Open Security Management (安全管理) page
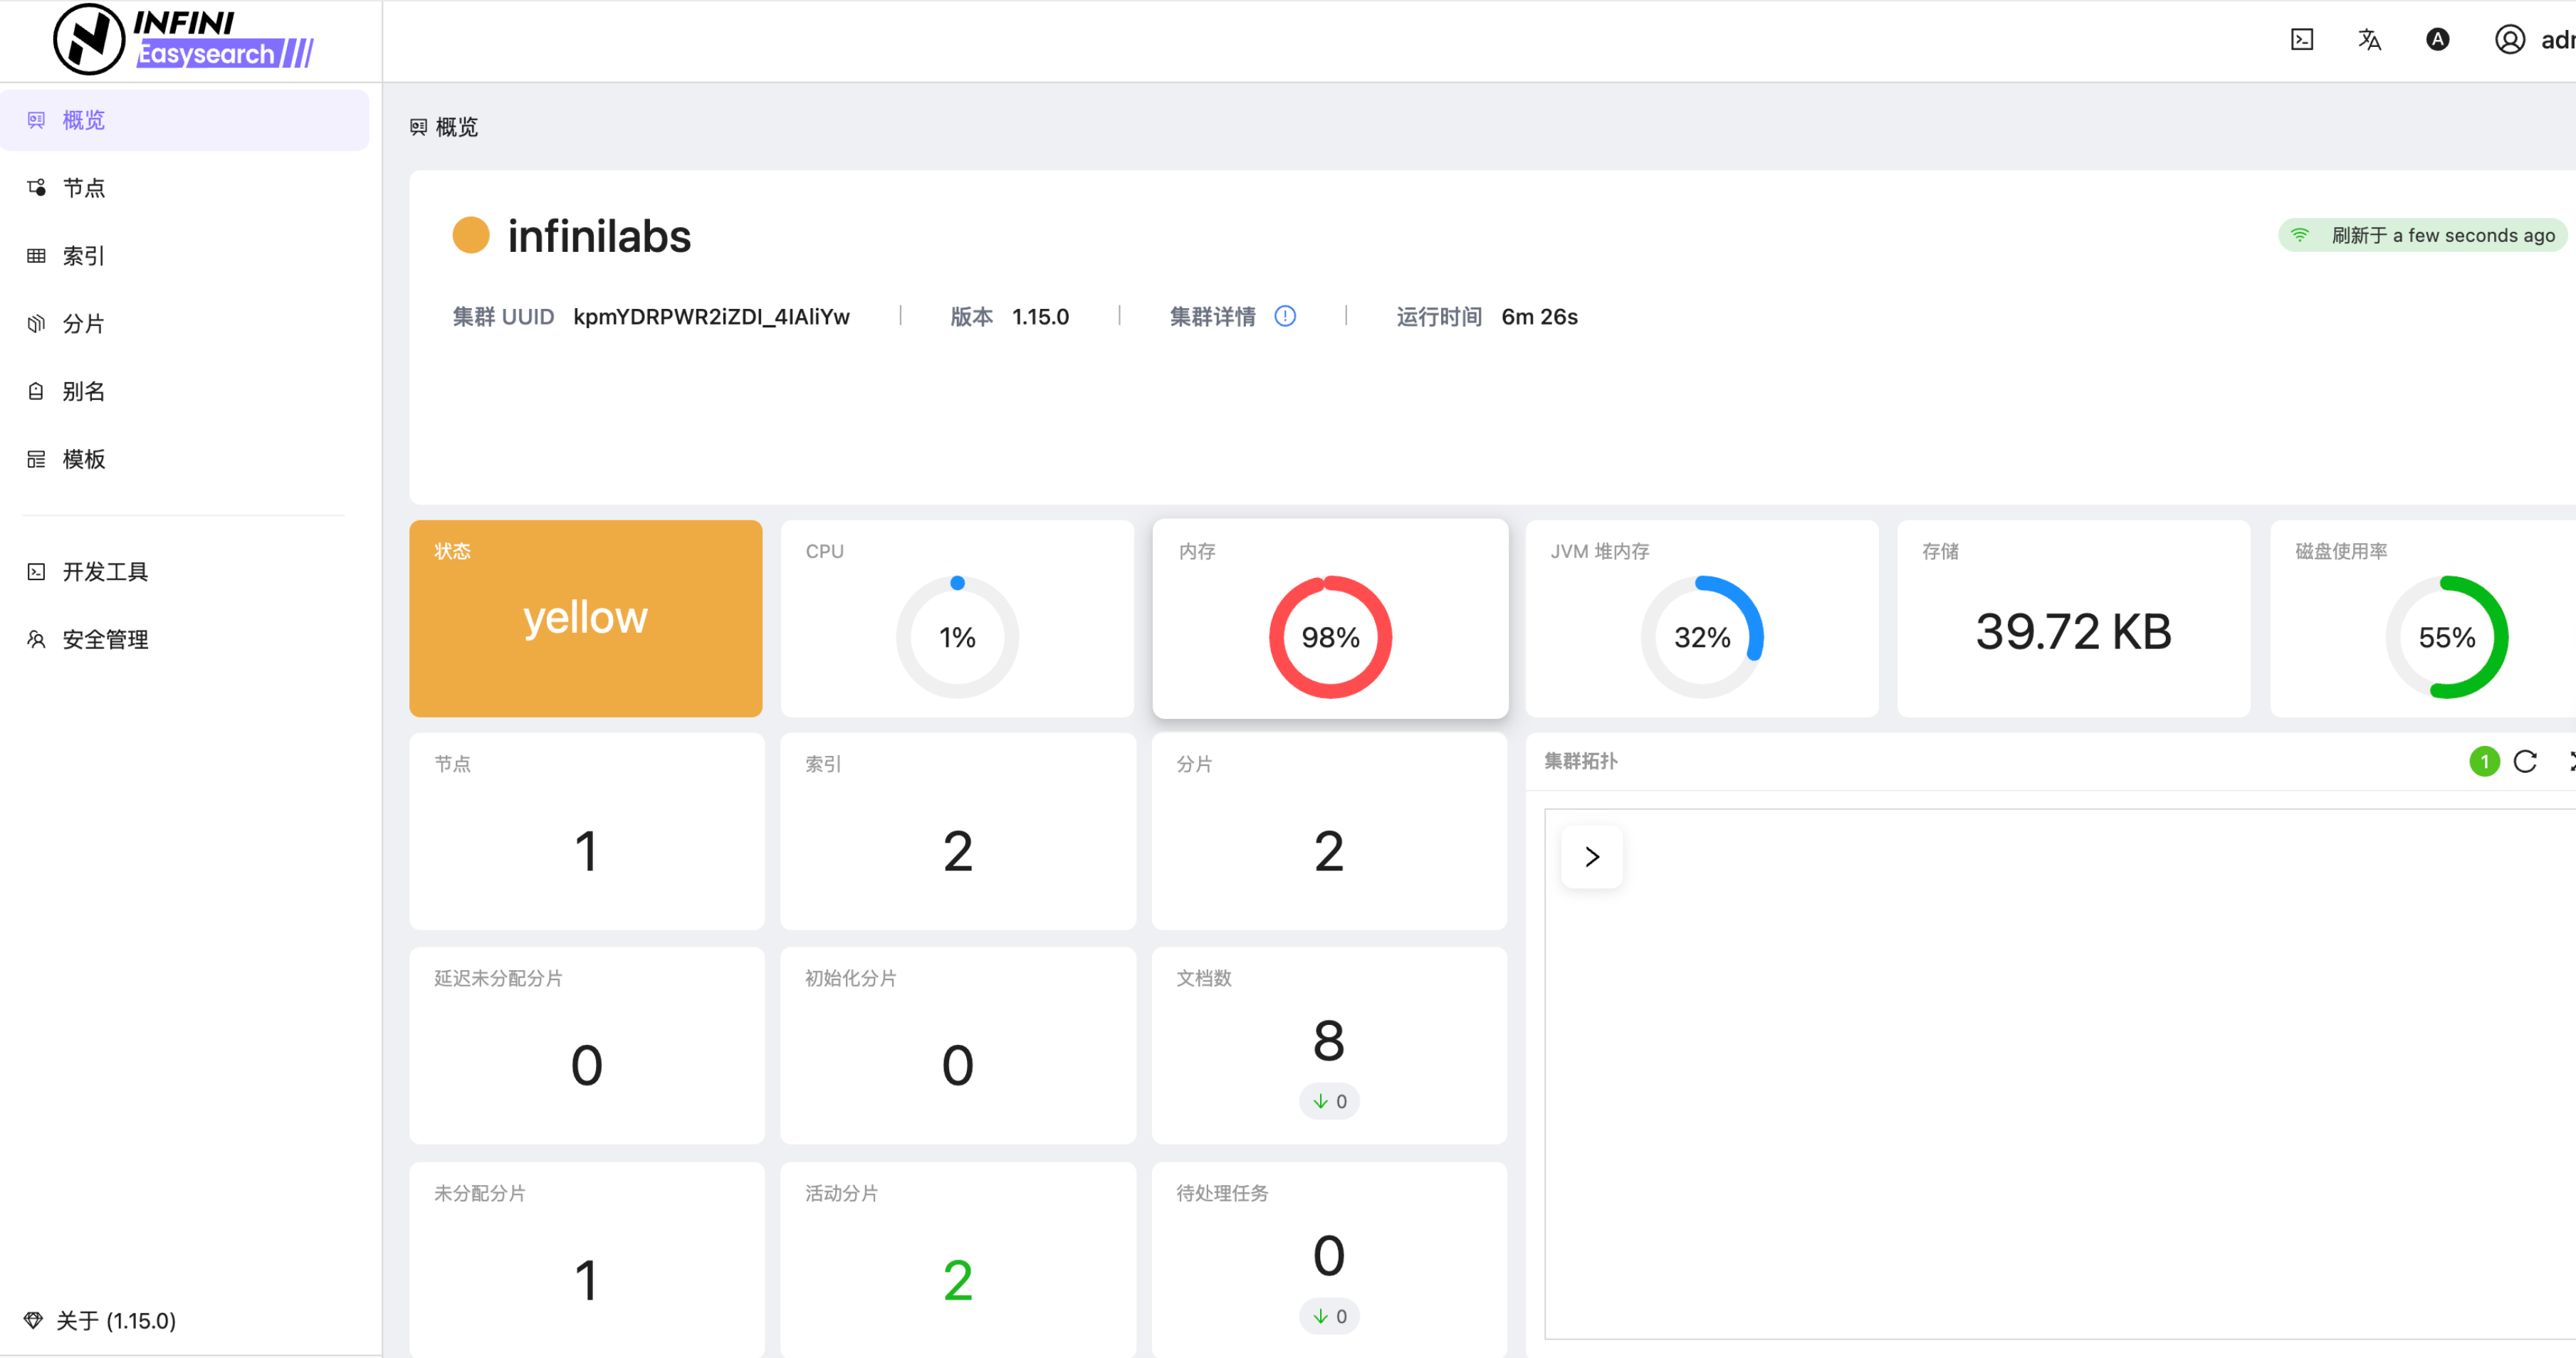 [x=105, y=640]
